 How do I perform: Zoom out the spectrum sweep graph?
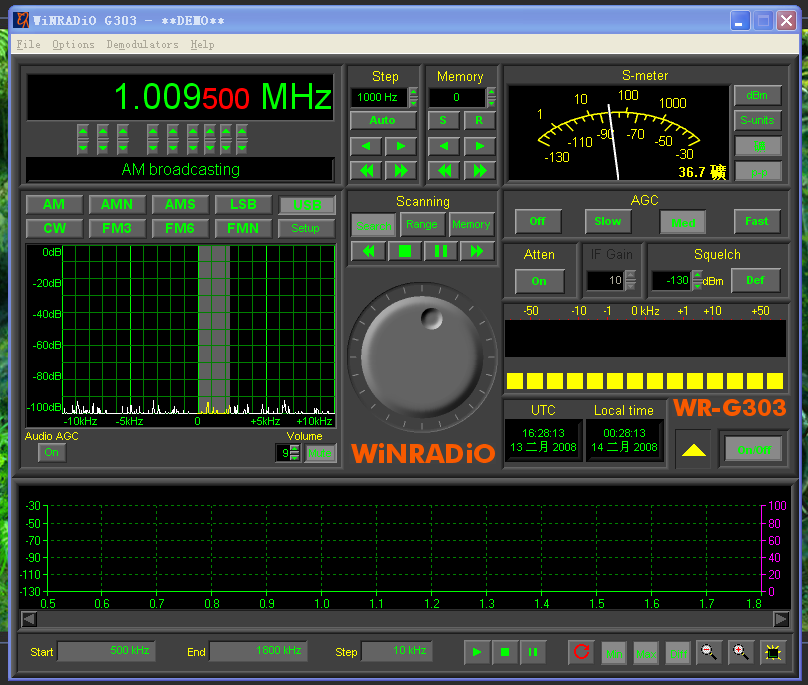[709, 653]
